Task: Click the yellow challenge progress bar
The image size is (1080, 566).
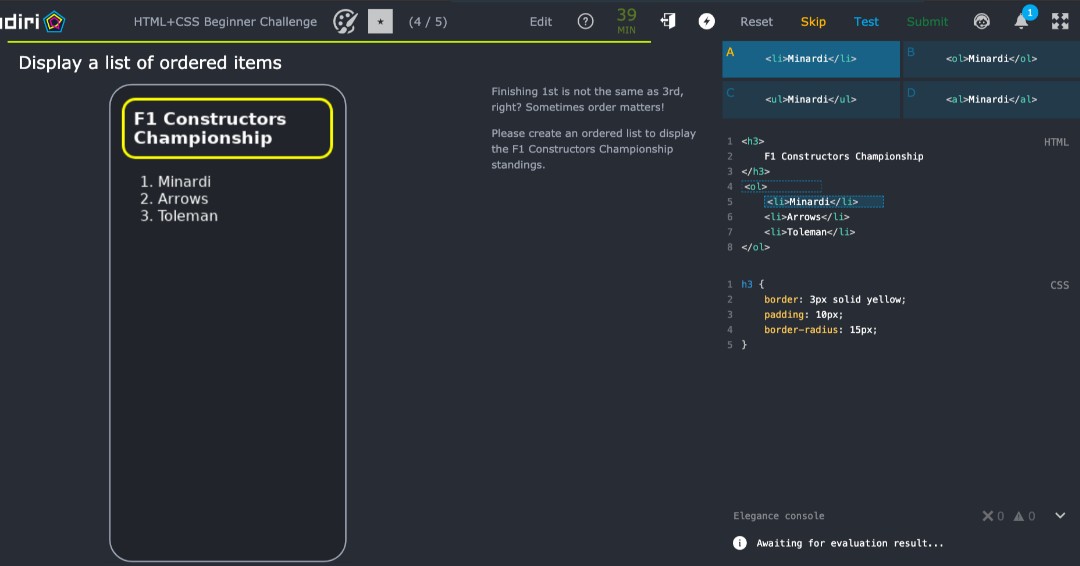Action: coord(329,42)
